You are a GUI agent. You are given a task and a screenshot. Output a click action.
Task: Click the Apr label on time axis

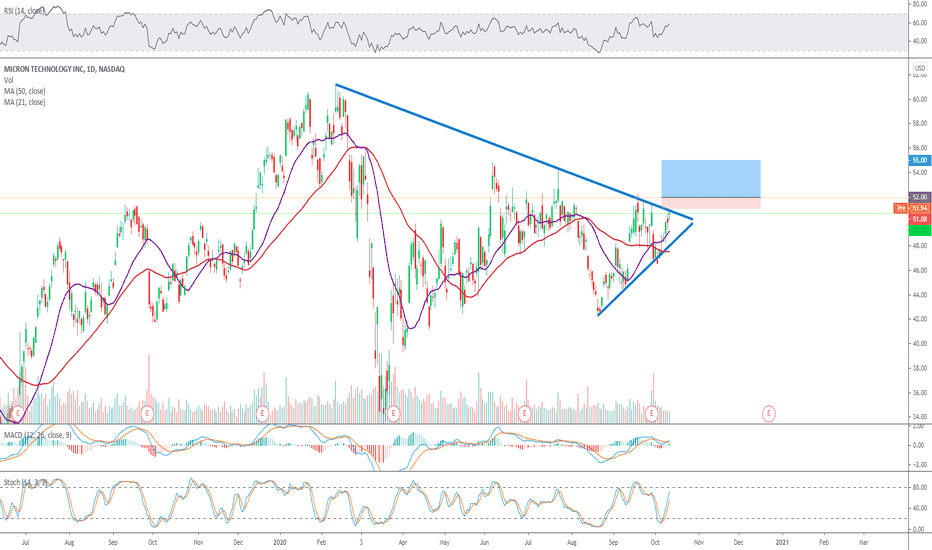(x=403, y=542)
